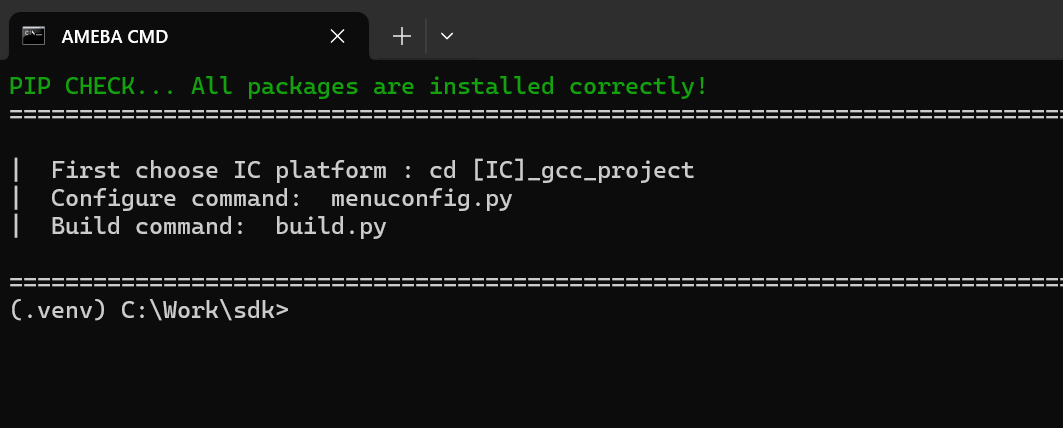Click the menuconfig.py command text

pyautogui.click(x=422, y=199)
